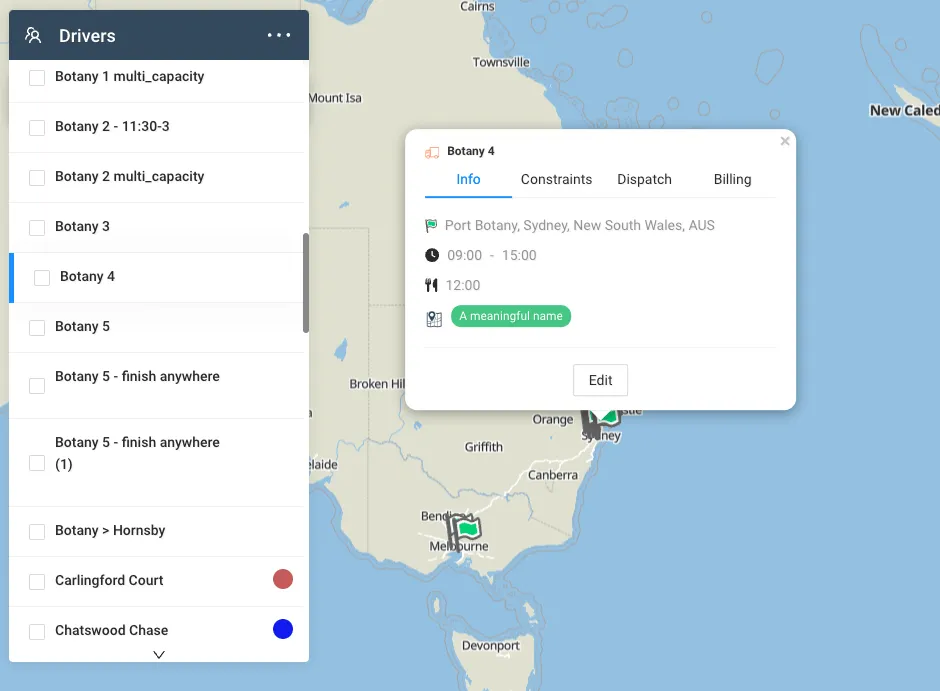Click the 15:00 shift end time
The height and width of the screenshot is (691, 940).
pyautogui.click(x=519, y=255)
